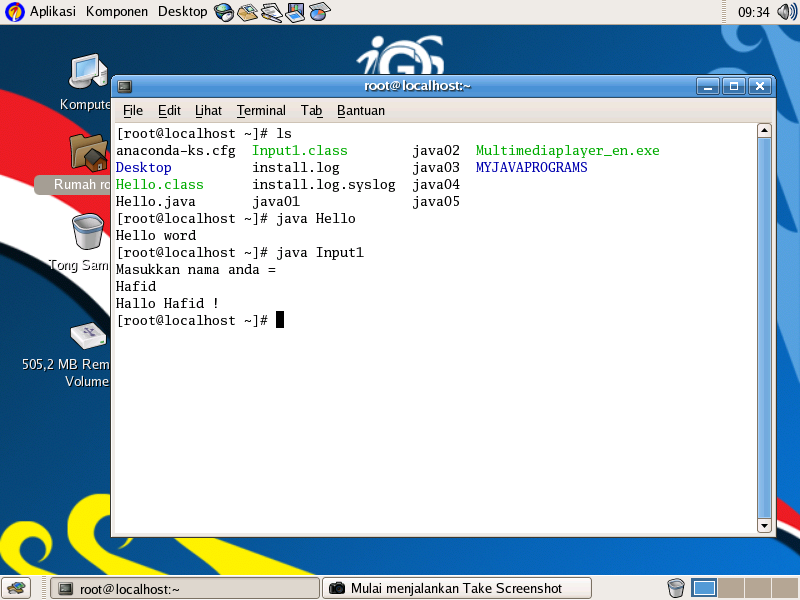Open the Komputer desktop icon
The width and height of the screenshot is (800, 600).
tap(88, 82)
